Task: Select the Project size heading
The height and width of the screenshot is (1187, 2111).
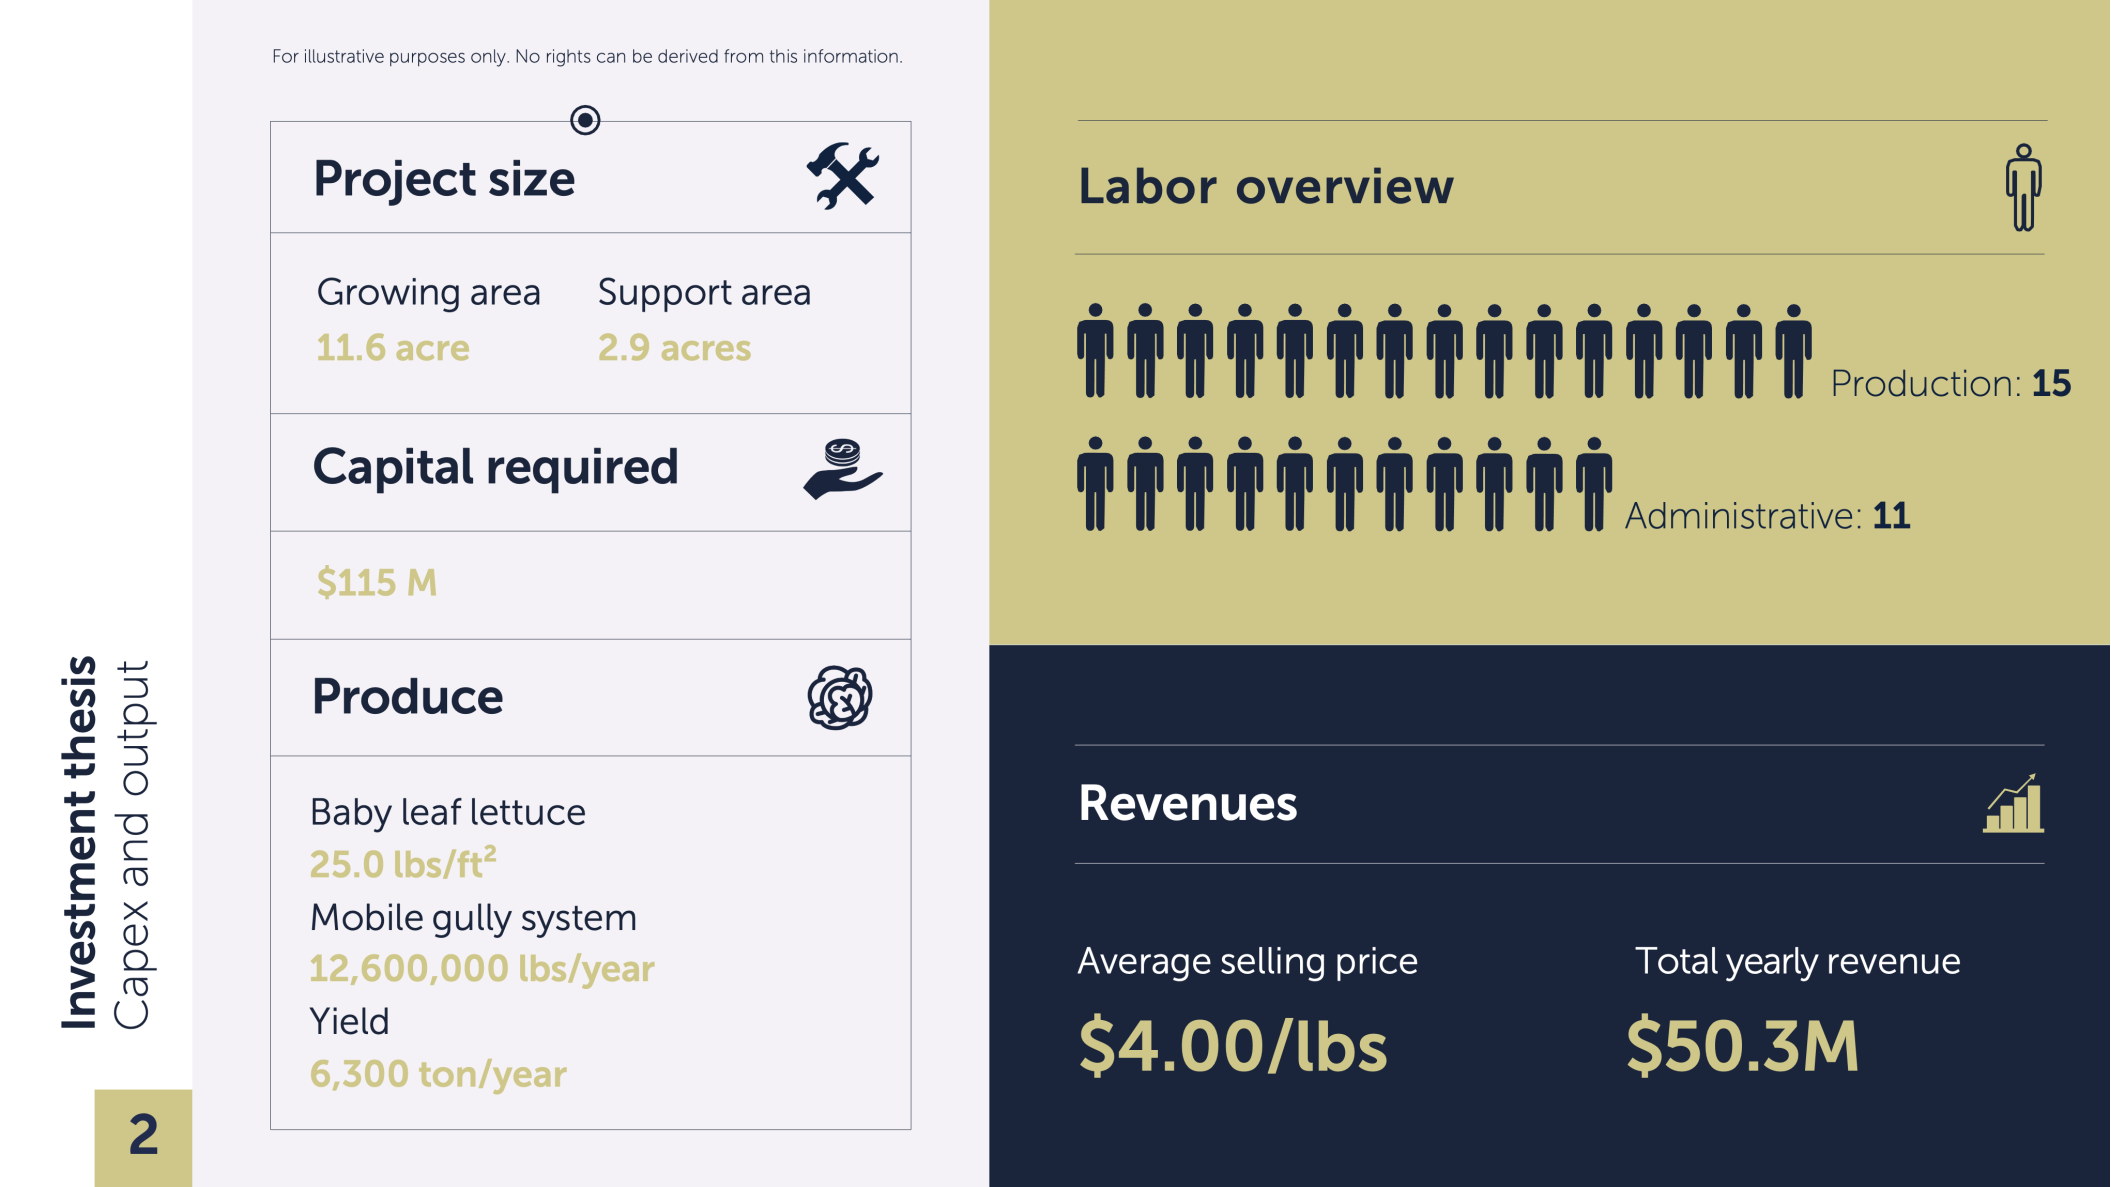Action: click(444, 179)
